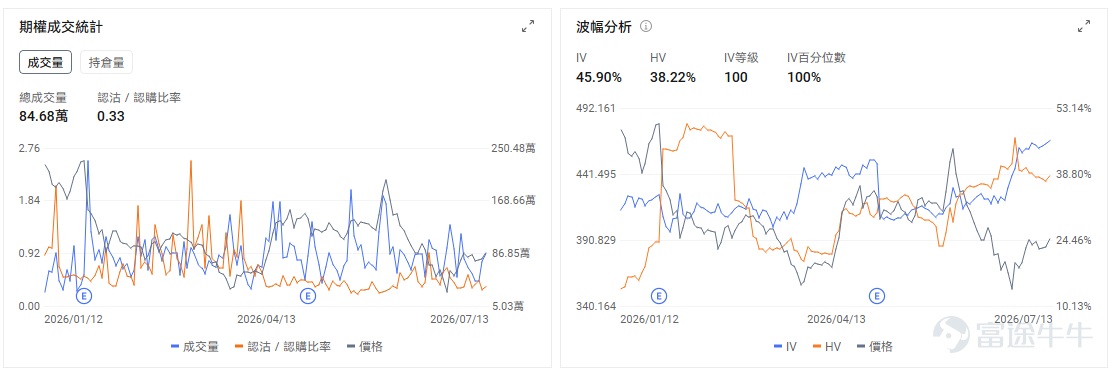Click the second earnings E marker in 波幅分析 chart
The height and width of the screenshot is (371, 1113).
pos(877,295)
